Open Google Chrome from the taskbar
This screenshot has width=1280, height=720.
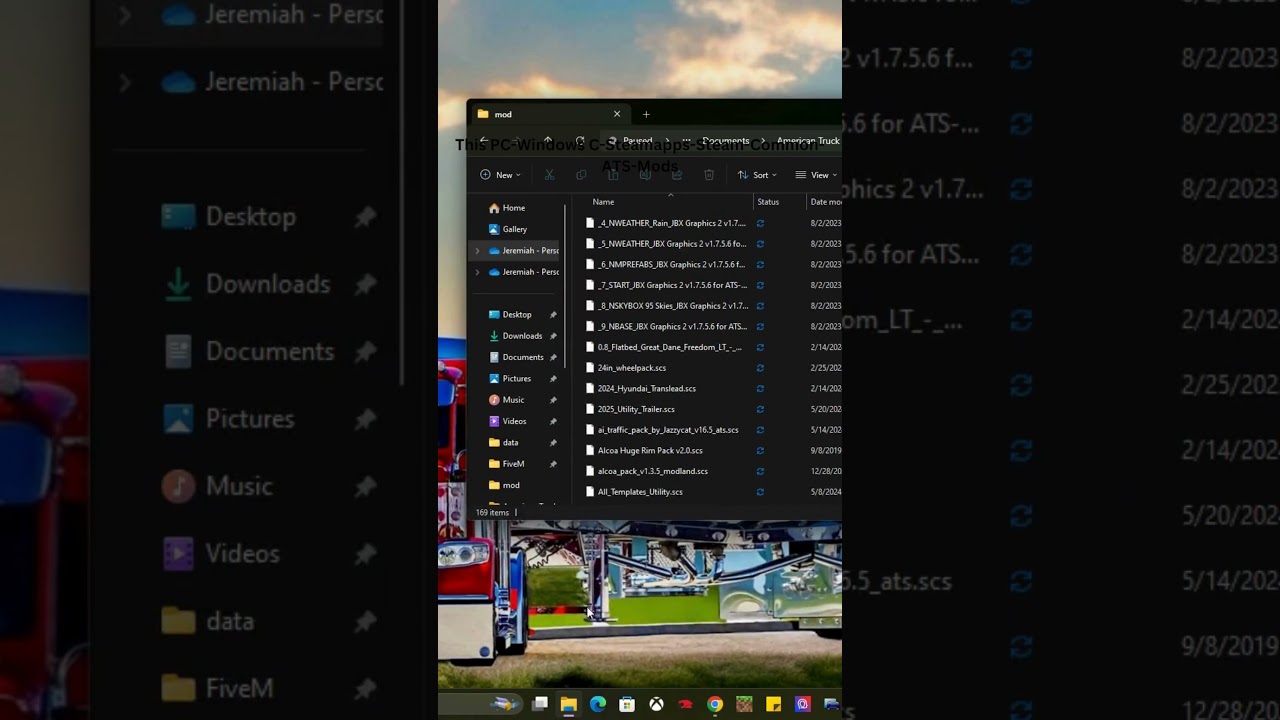click(715, 704)
